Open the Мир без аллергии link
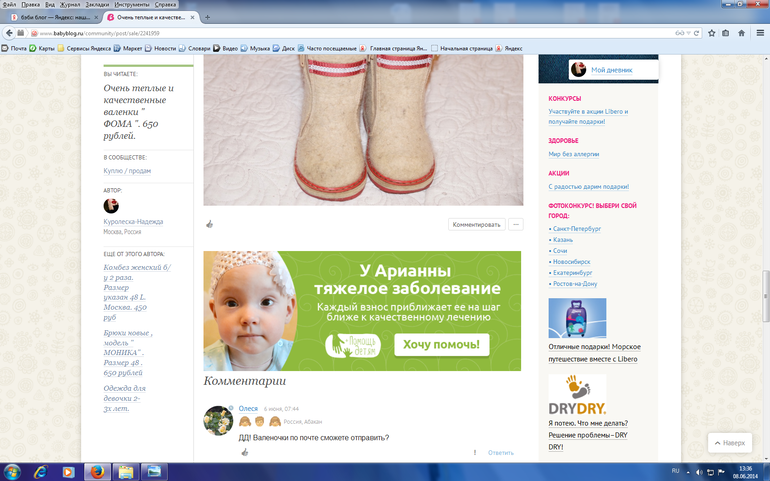 point(574,154)
